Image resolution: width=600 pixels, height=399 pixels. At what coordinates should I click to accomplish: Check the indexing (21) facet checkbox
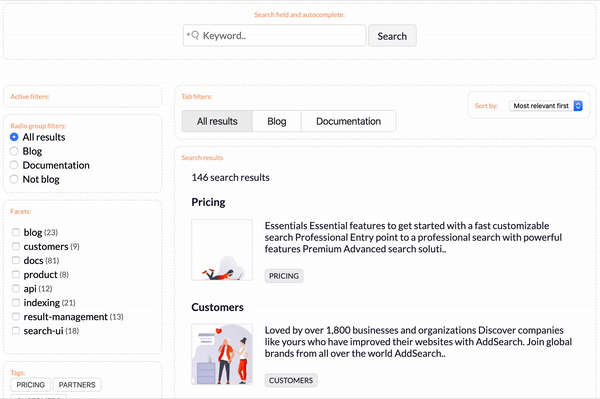(x=16, y=303)
